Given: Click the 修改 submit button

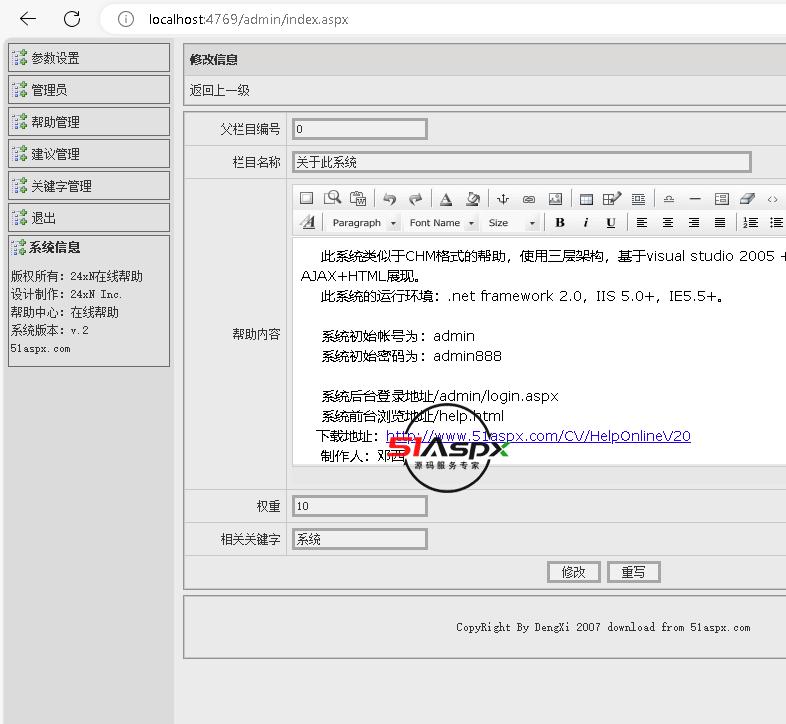Looking at the screenshot, I should tap(573, 572).
